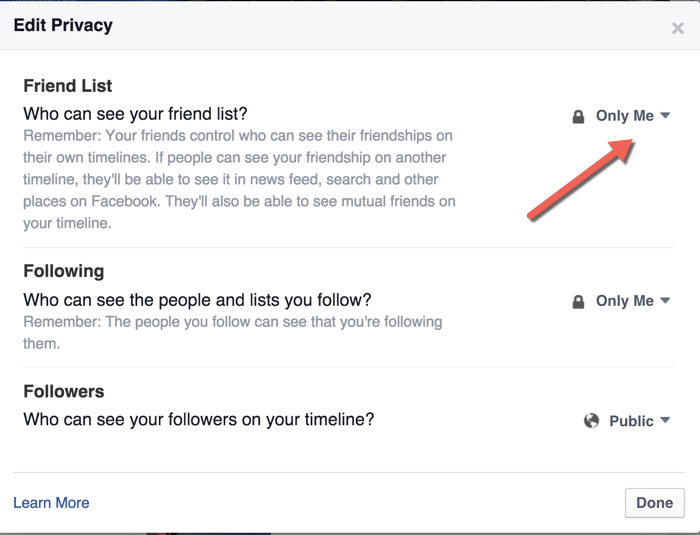700x535 pixels.
Task: Click the arrow beside Following Only Me
Action: 665,301
